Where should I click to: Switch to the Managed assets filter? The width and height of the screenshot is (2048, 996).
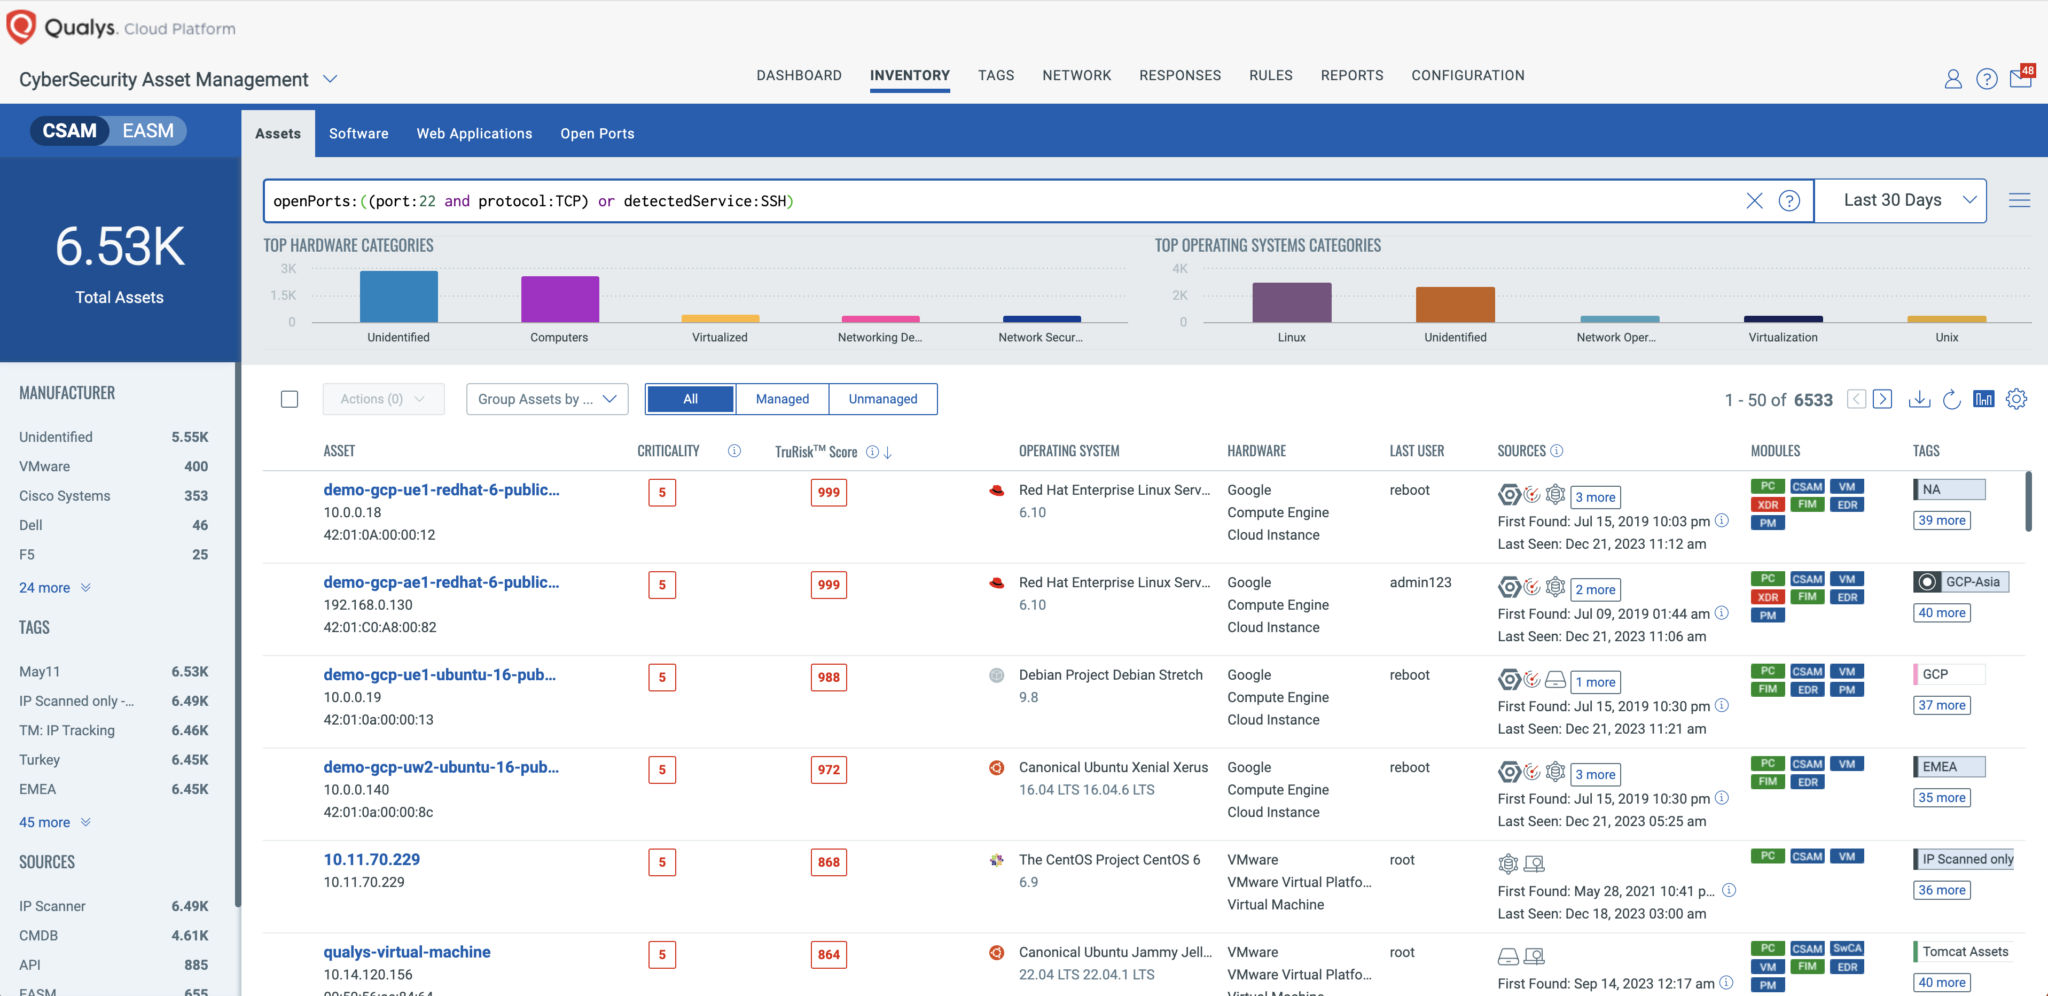coord(781,398)
